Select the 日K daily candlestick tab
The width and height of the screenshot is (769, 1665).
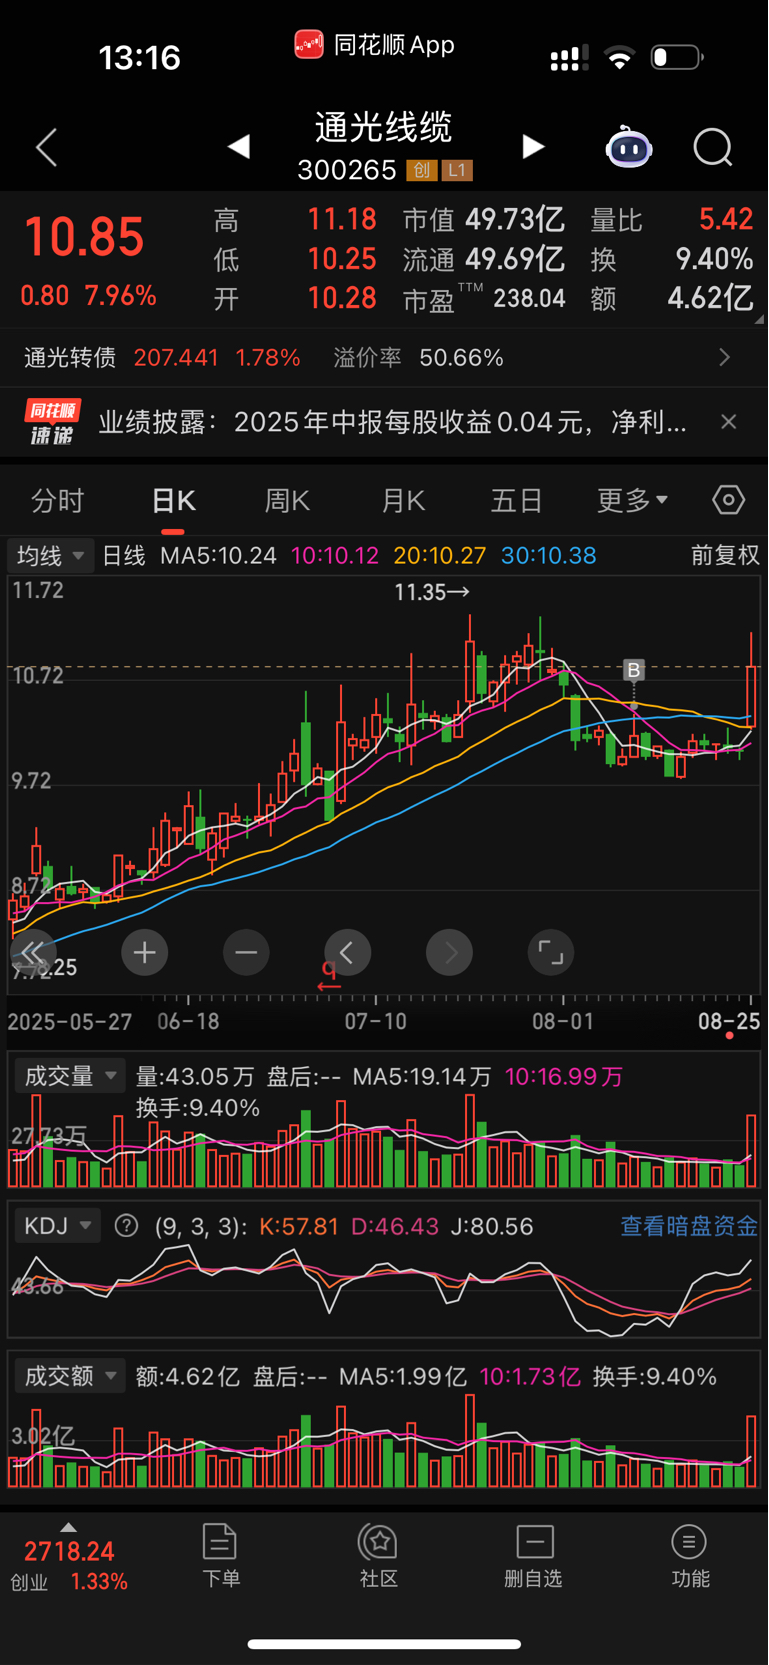174,500
